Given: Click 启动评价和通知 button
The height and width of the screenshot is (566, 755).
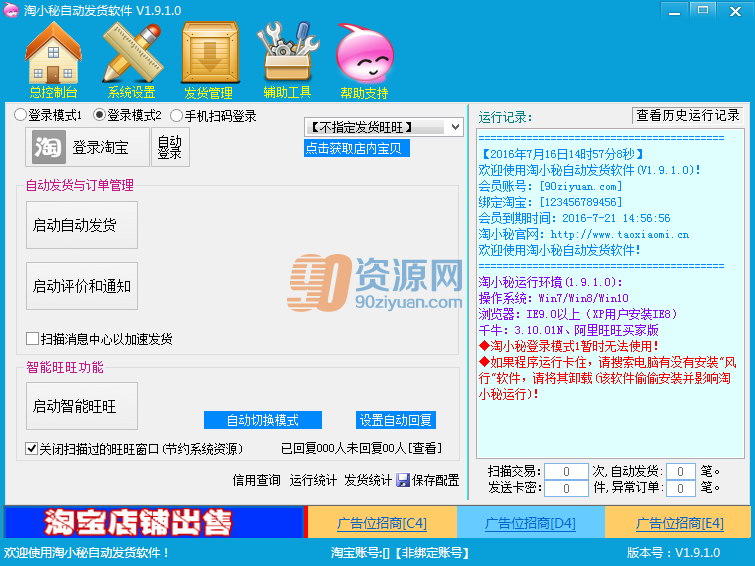Looking at the screenshot, I should [82, 286].
